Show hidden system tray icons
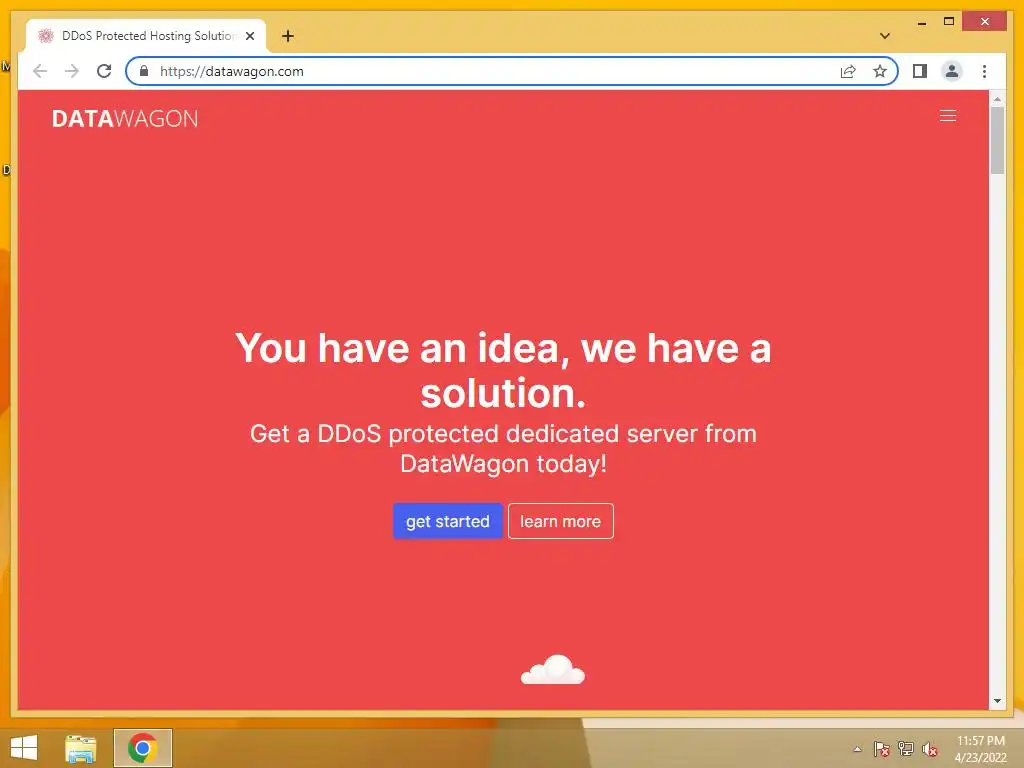The width and height of the screenshot is (1024, 768). click(857, 749)
